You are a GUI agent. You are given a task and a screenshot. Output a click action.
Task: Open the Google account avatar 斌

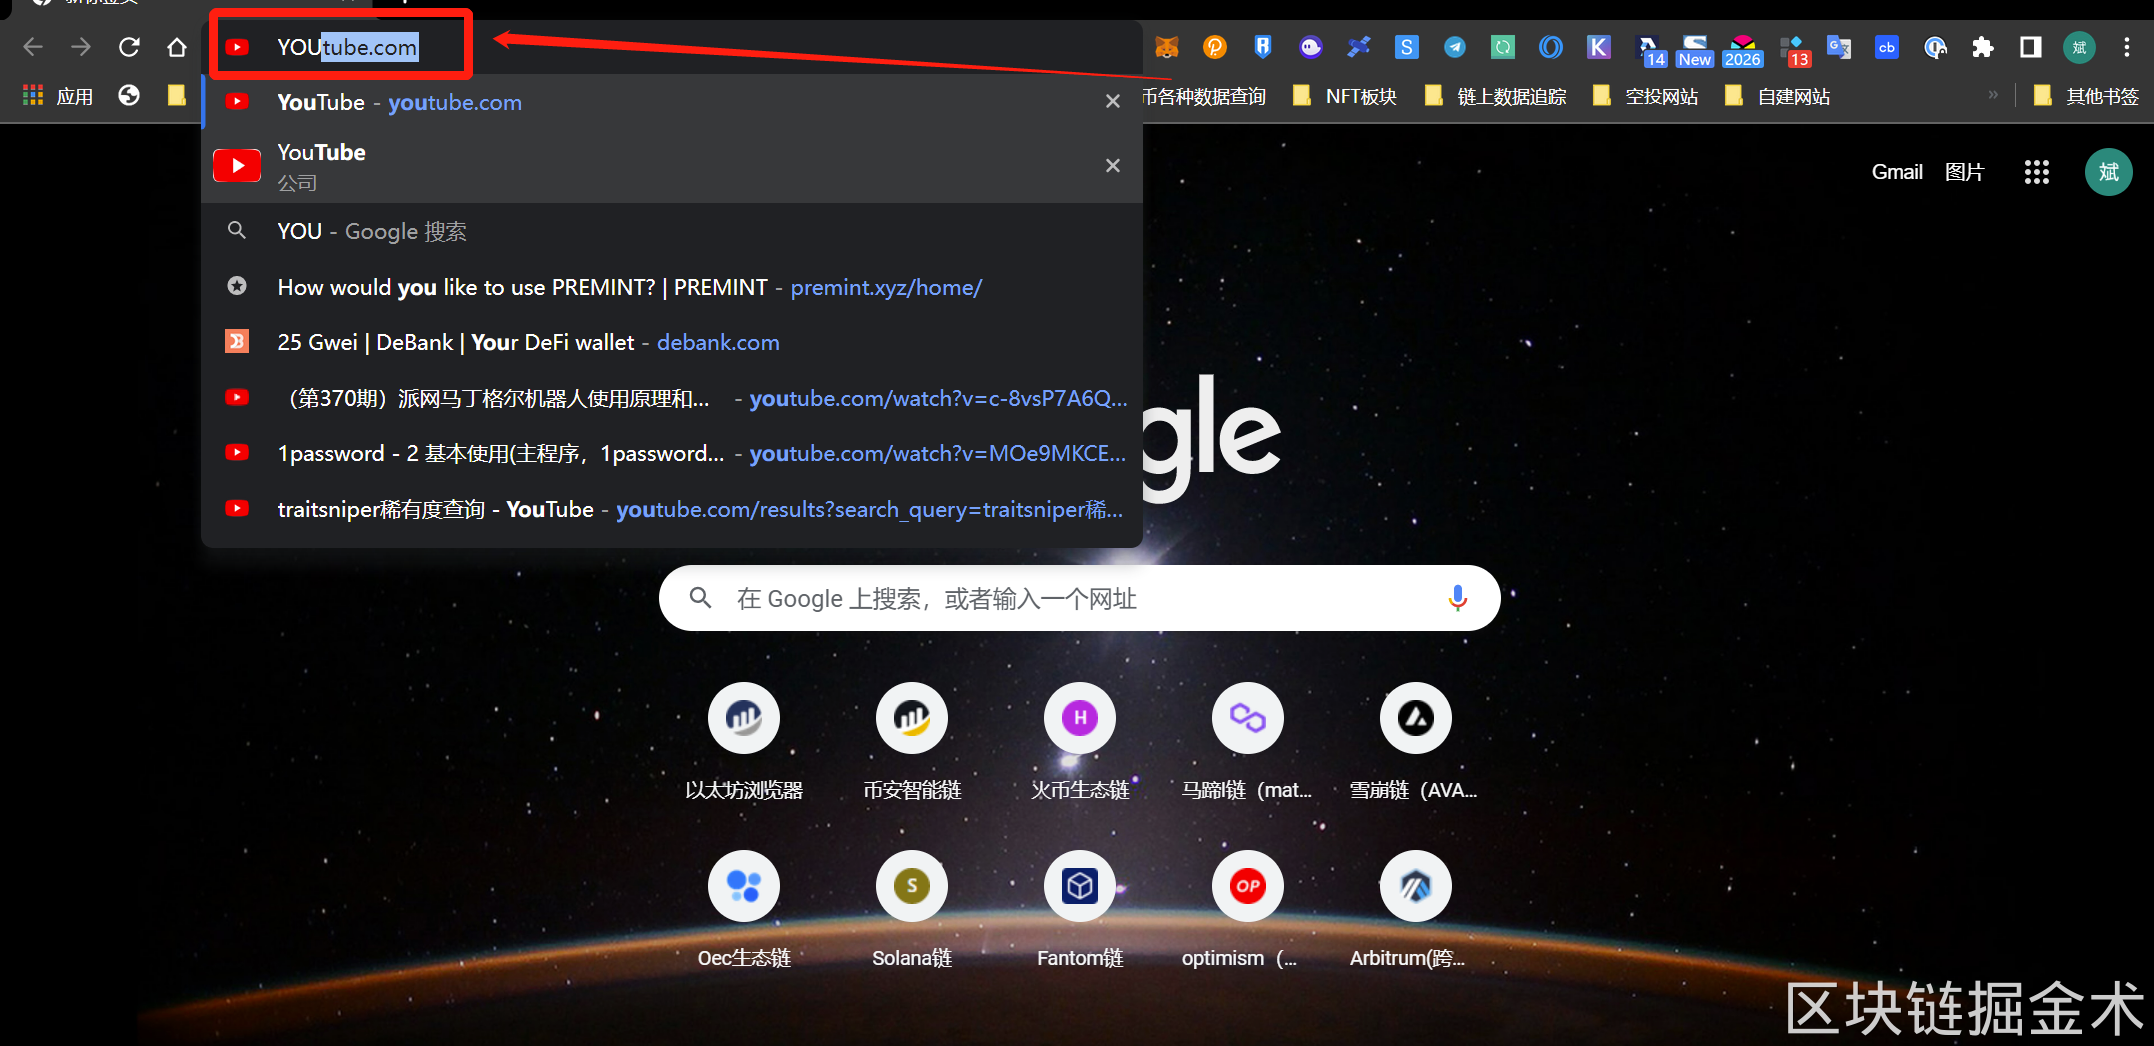tap(2109, 172)
